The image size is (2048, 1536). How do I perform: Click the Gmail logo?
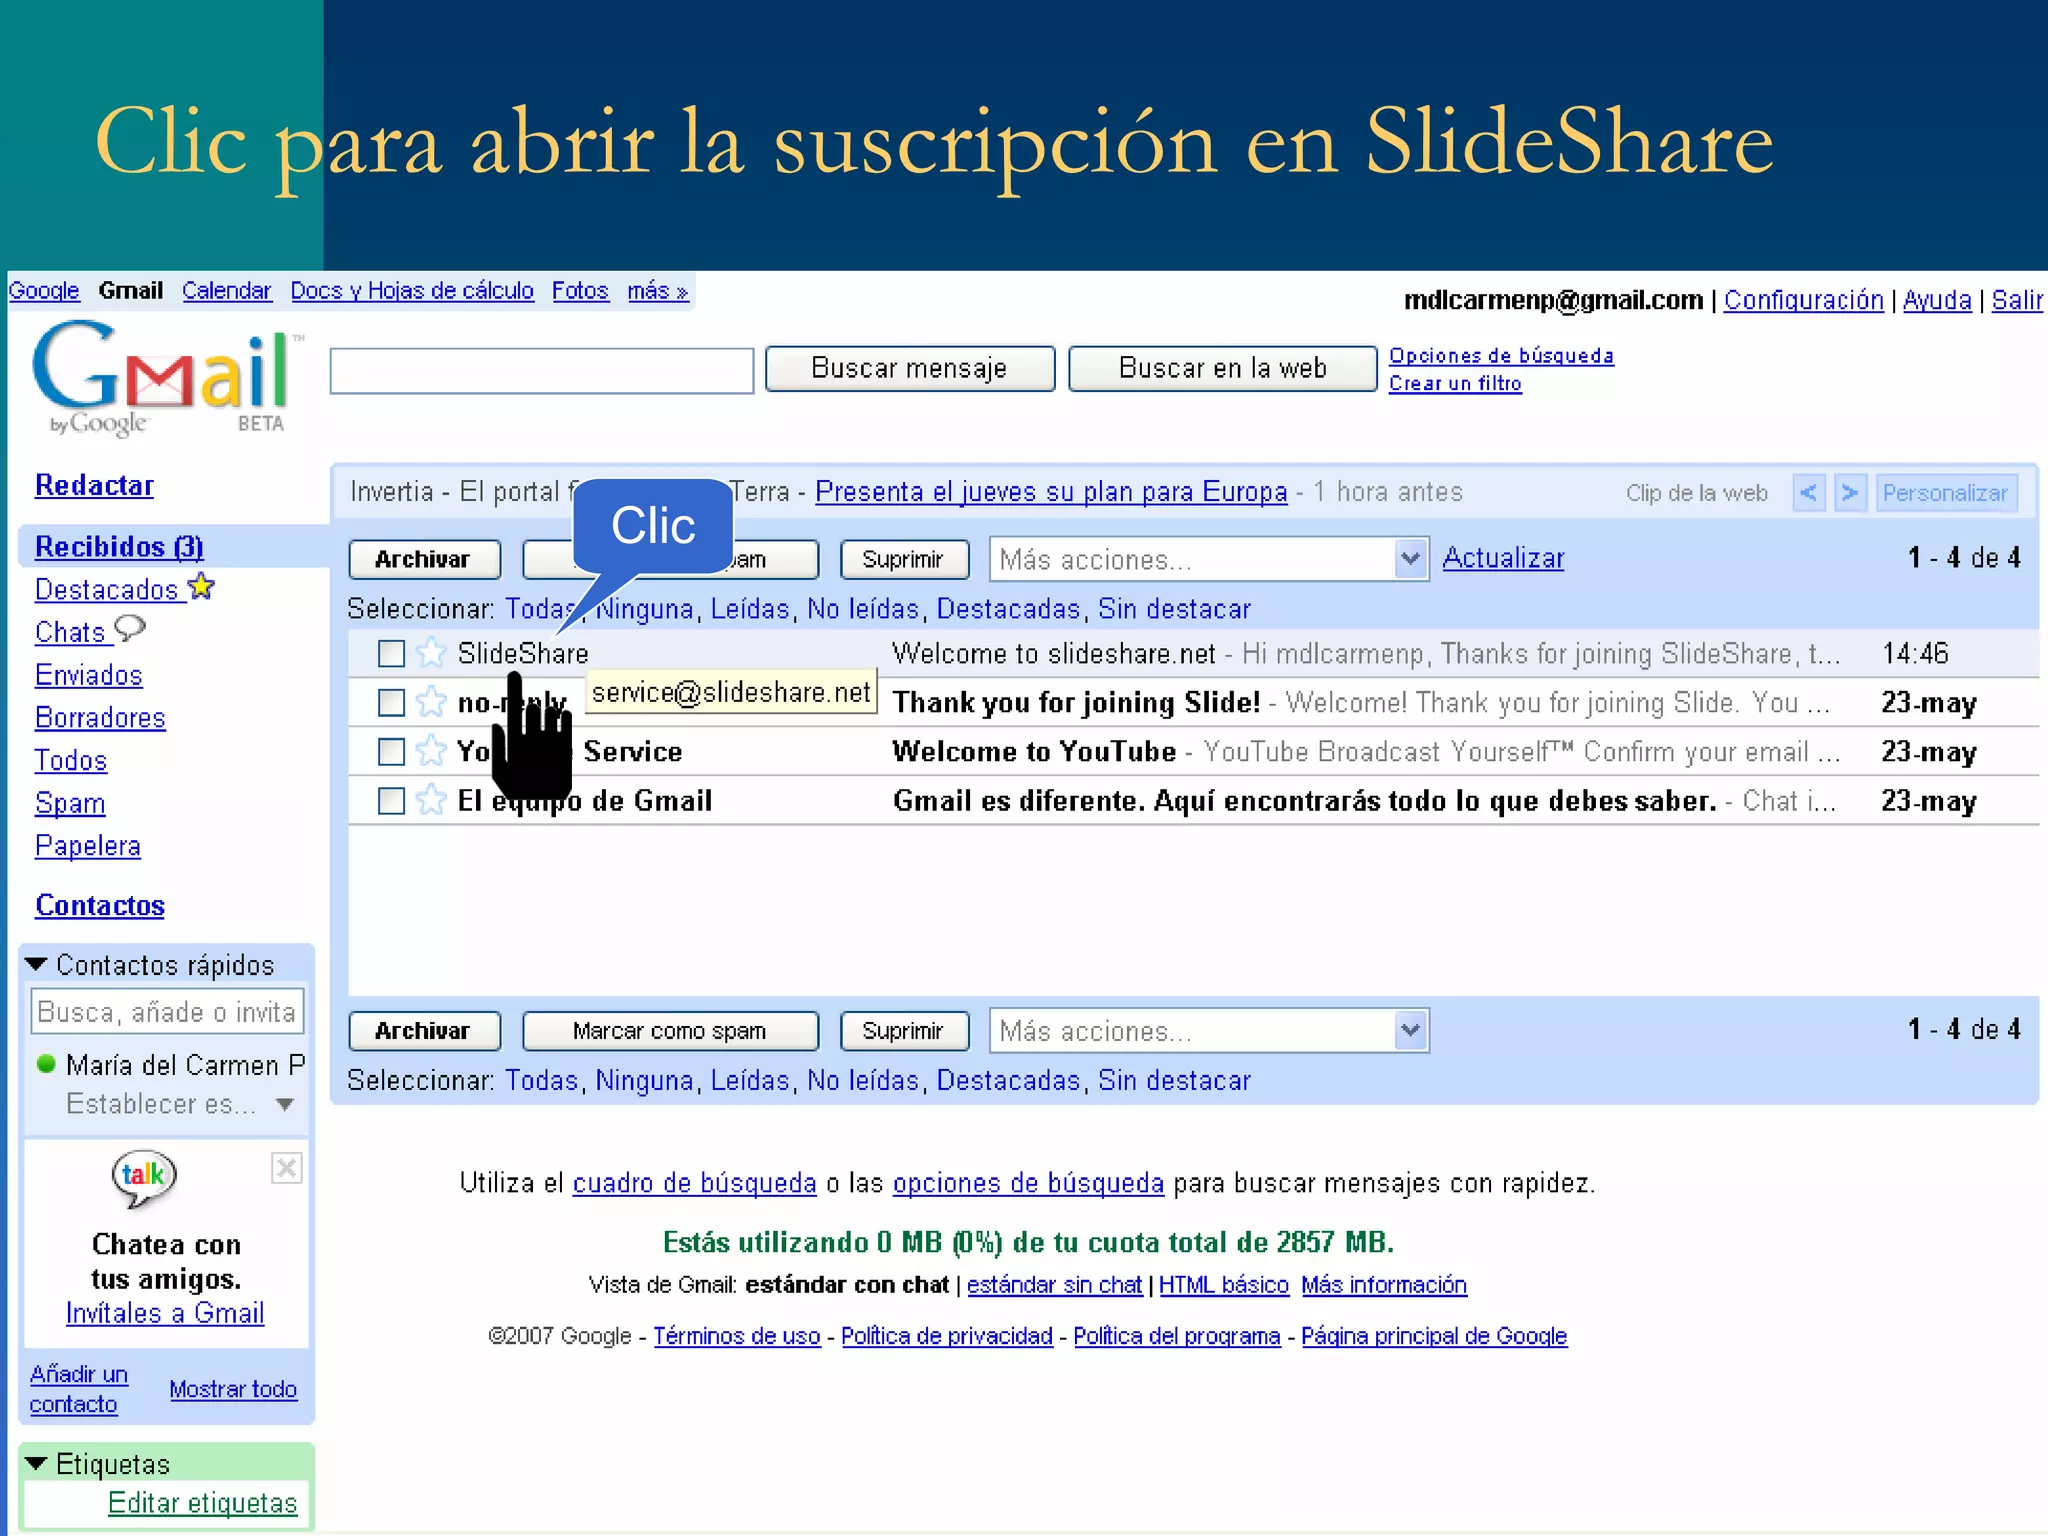pos(166,378)
